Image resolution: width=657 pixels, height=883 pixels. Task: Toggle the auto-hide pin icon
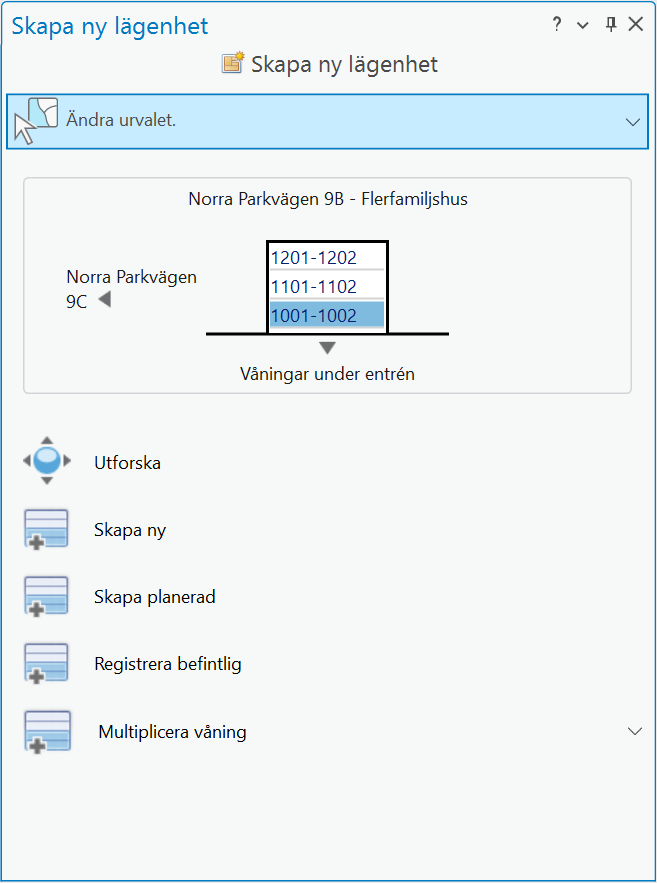pyautogui.click(x=610, y=25)
